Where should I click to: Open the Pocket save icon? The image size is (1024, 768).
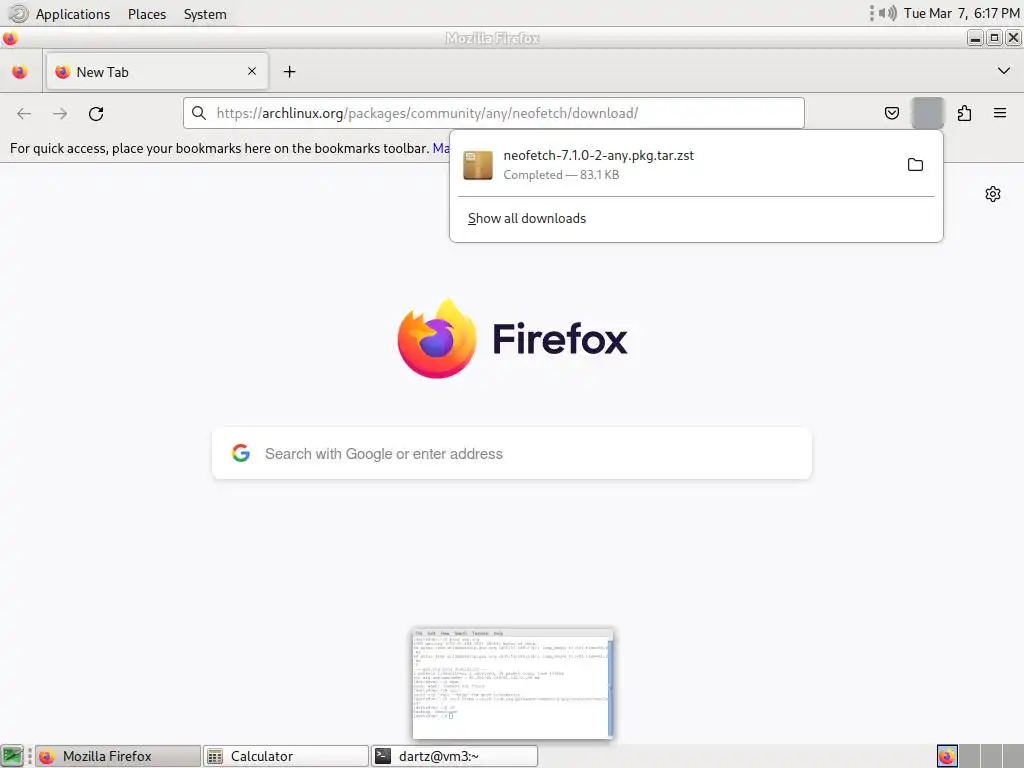click(x=891, y=113)
